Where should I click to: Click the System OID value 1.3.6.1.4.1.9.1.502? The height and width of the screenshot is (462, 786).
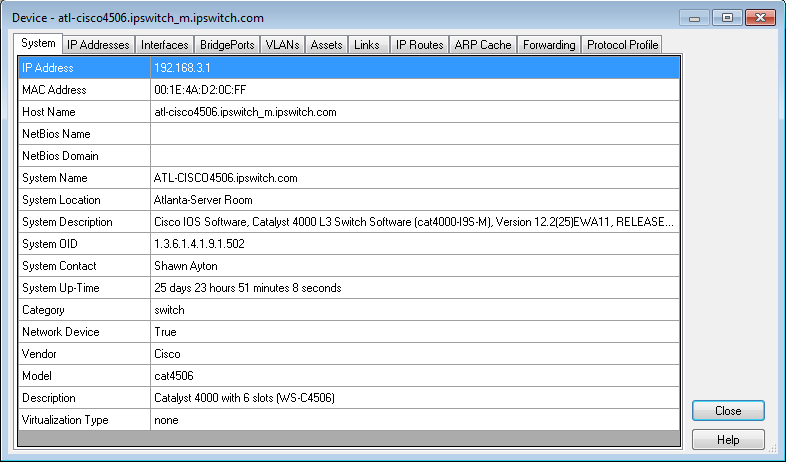(415, 244)
